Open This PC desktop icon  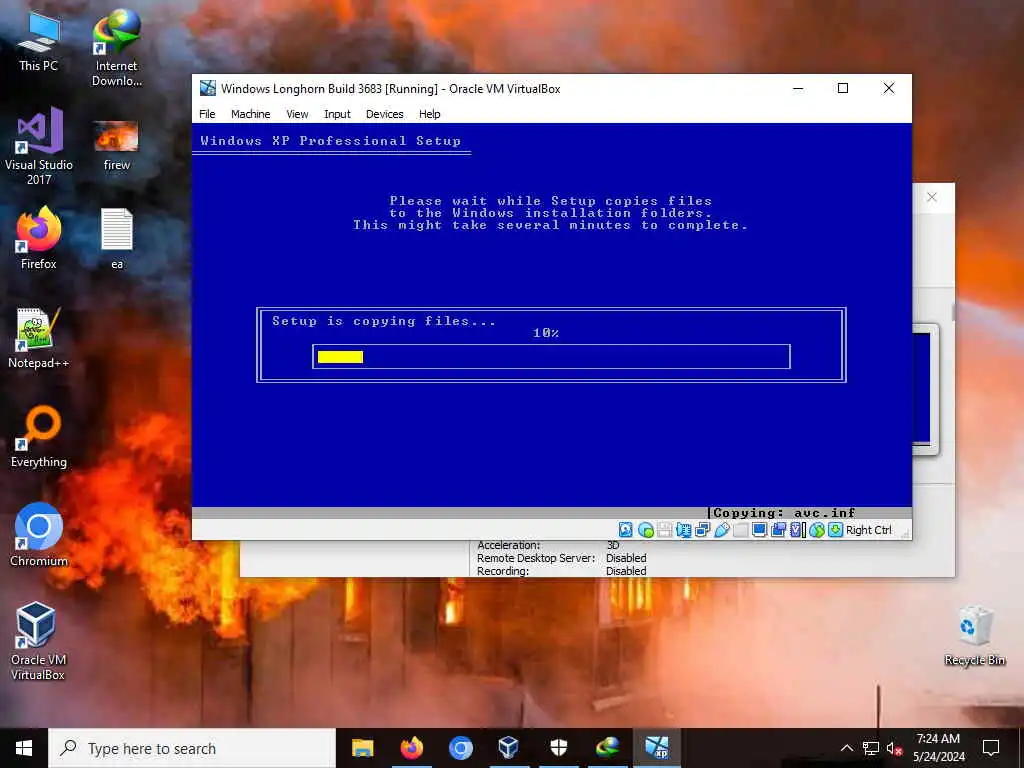38,42
